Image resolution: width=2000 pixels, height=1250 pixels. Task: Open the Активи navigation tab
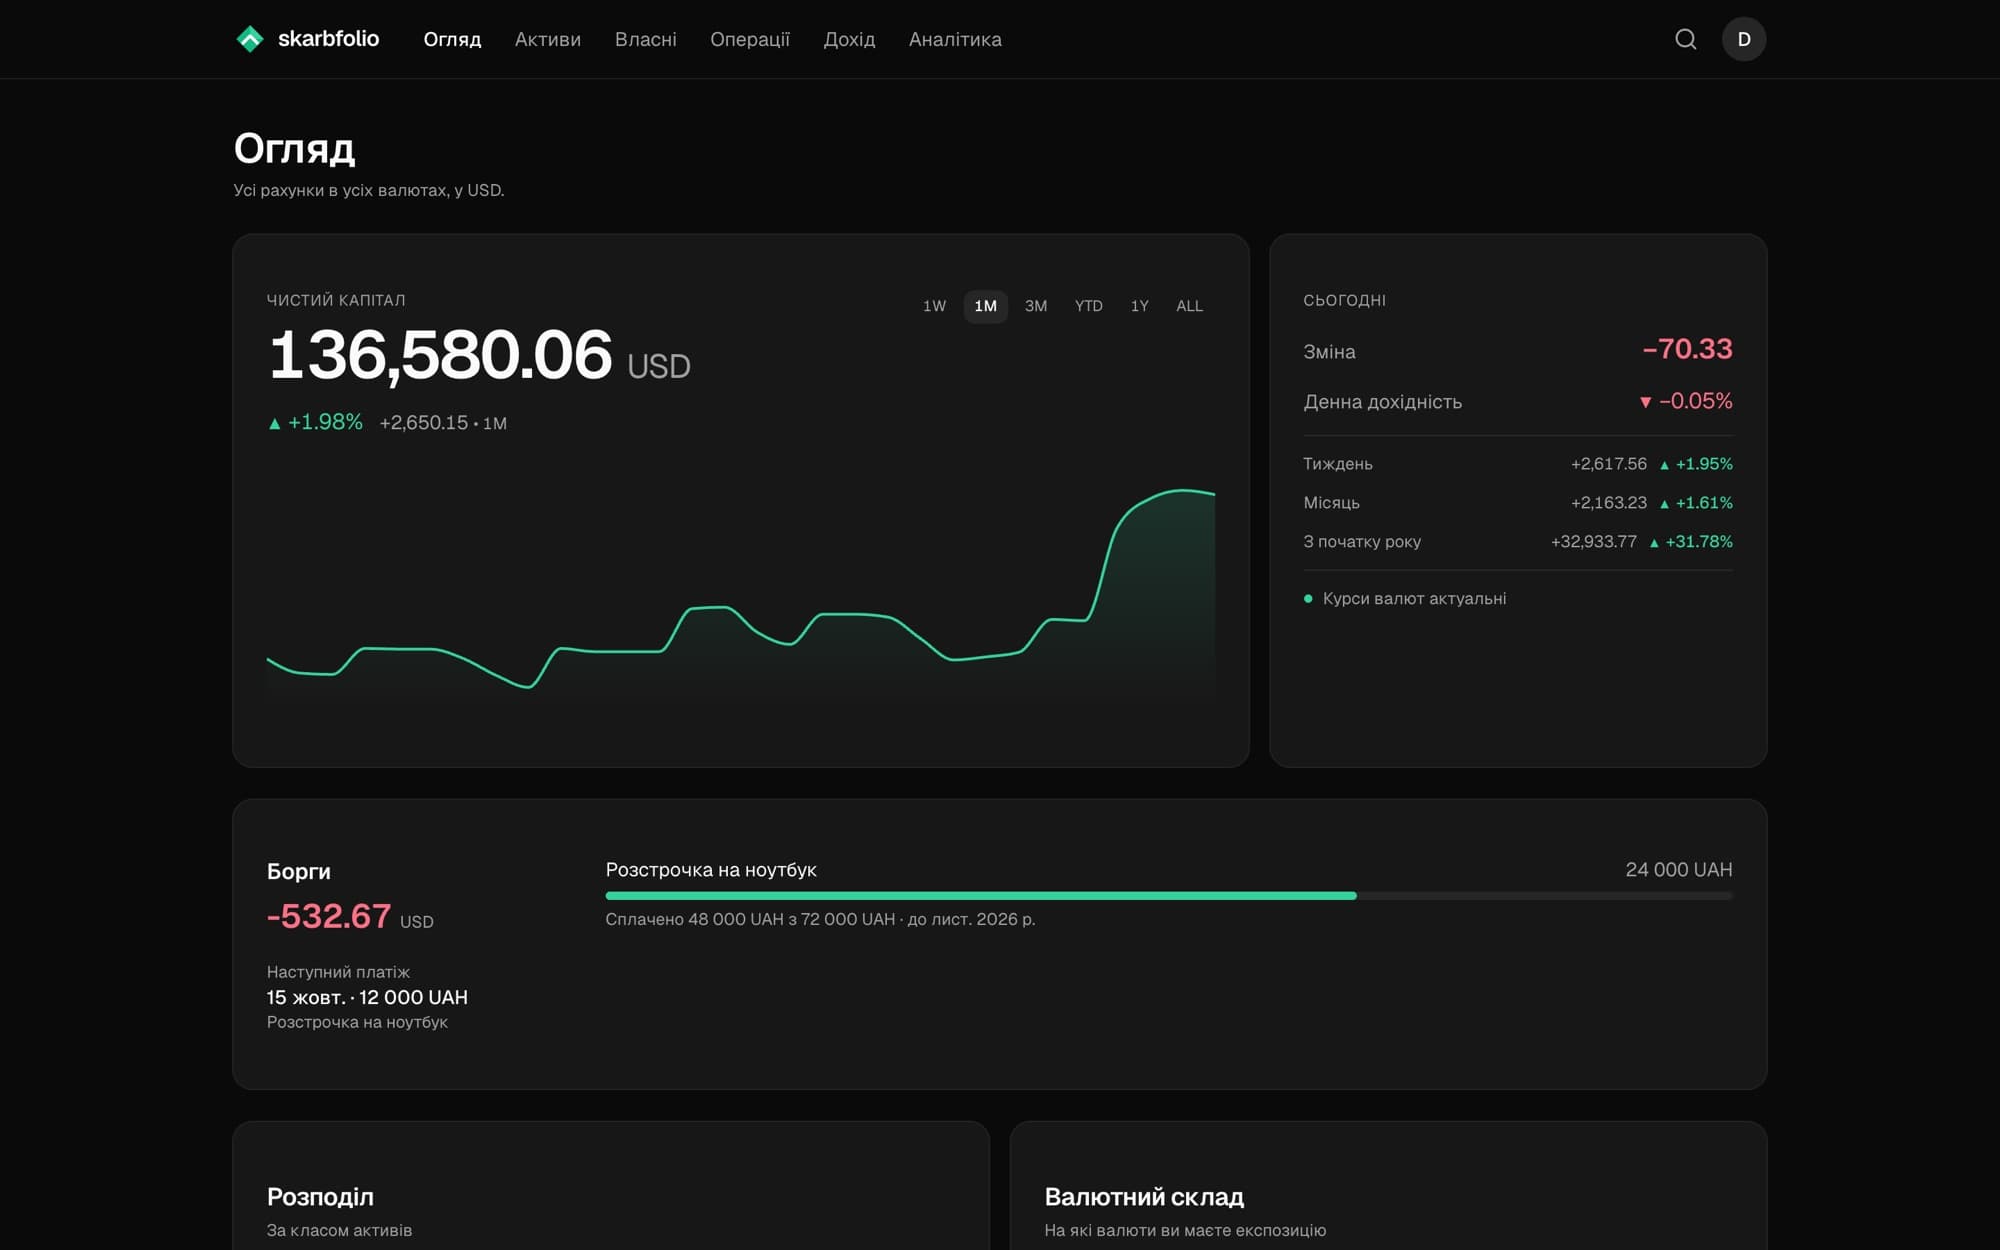[548, 39]
